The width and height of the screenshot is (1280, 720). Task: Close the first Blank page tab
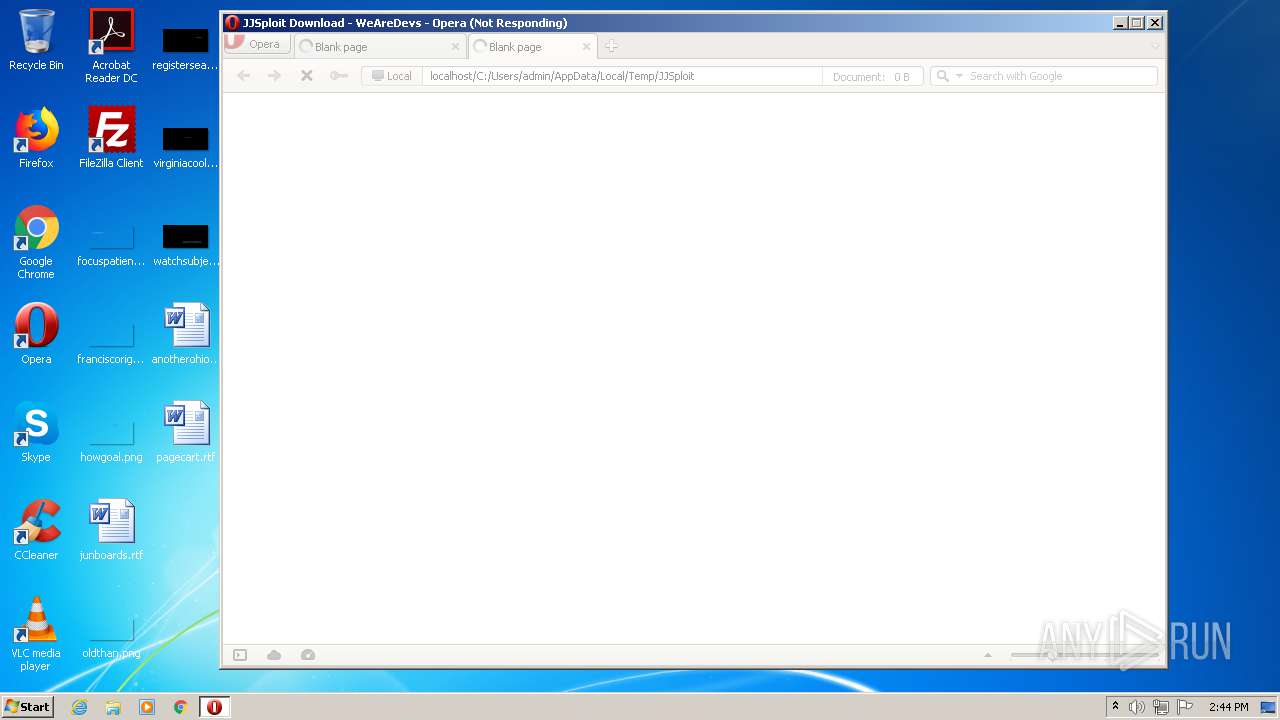(x=455, y=46)
